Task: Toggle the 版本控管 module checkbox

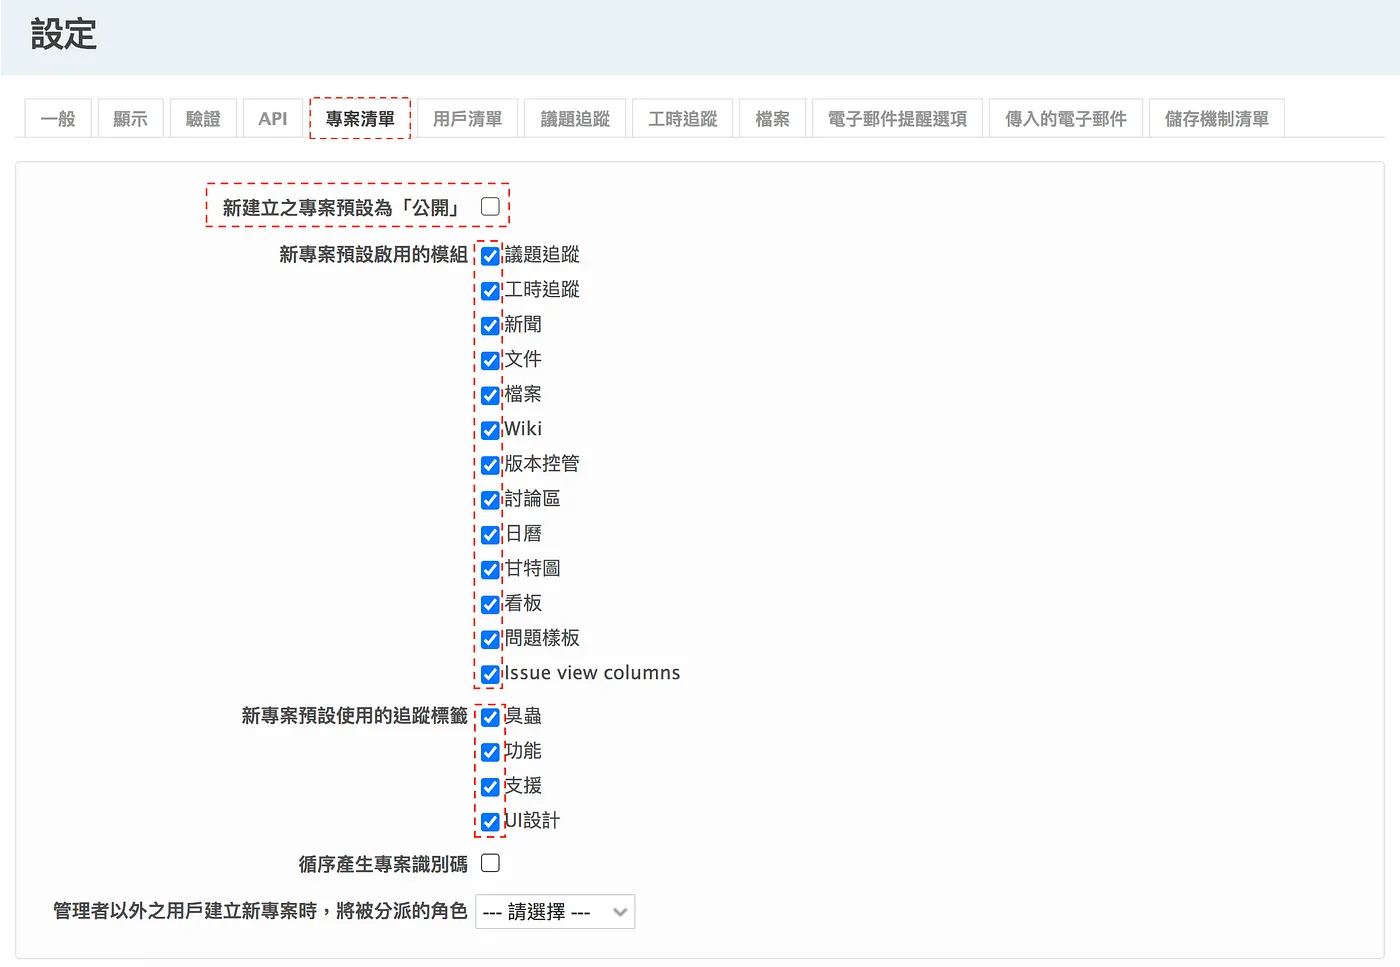Action: tap(490, 465)
